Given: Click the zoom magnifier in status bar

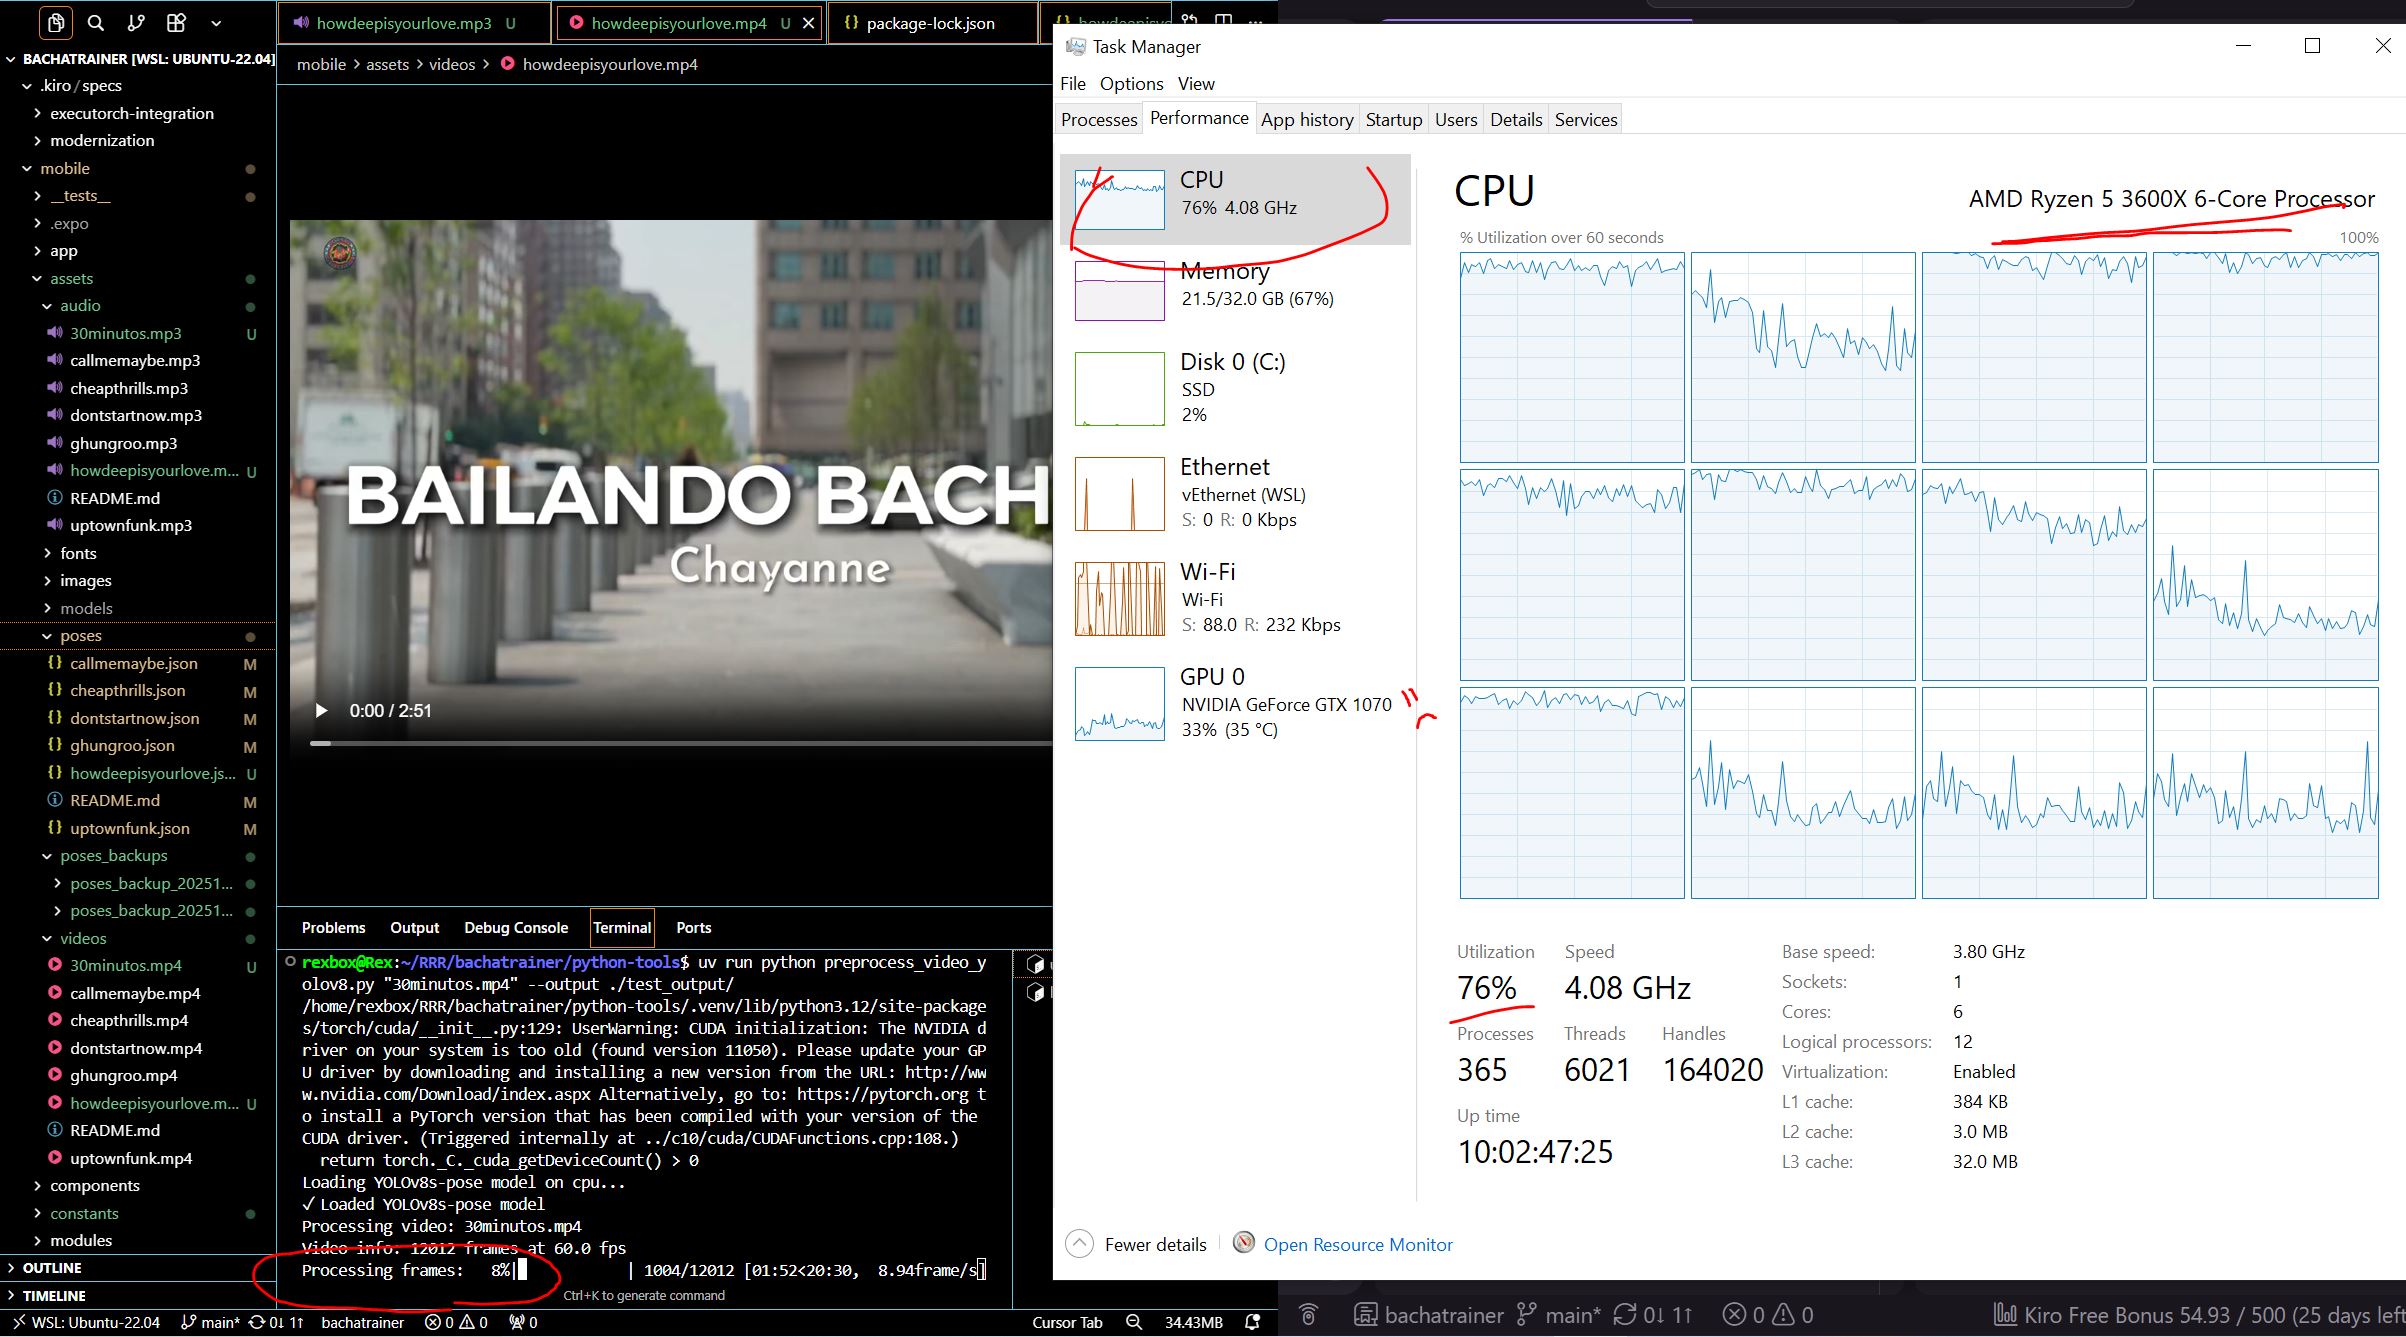Looking at the screenshot, I should point(1134,1322).
